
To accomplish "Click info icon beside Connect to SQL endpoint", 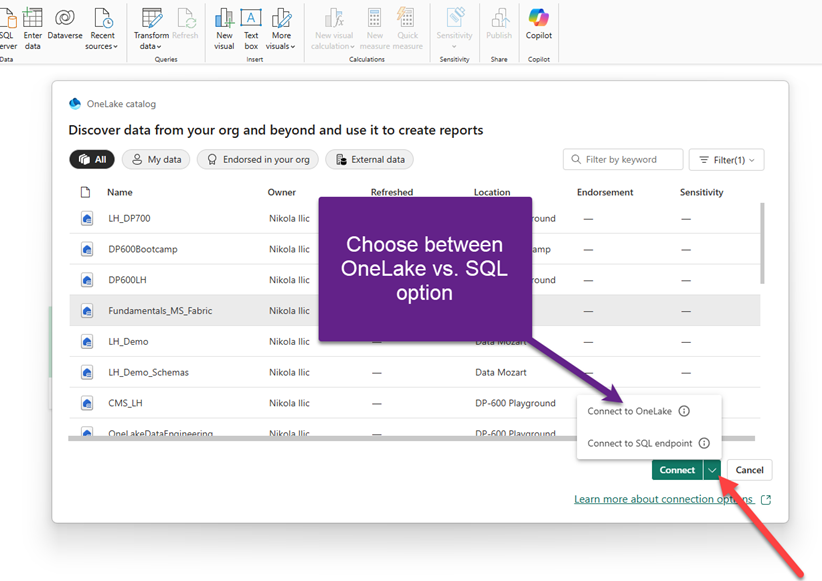I will tap(704, 444).
